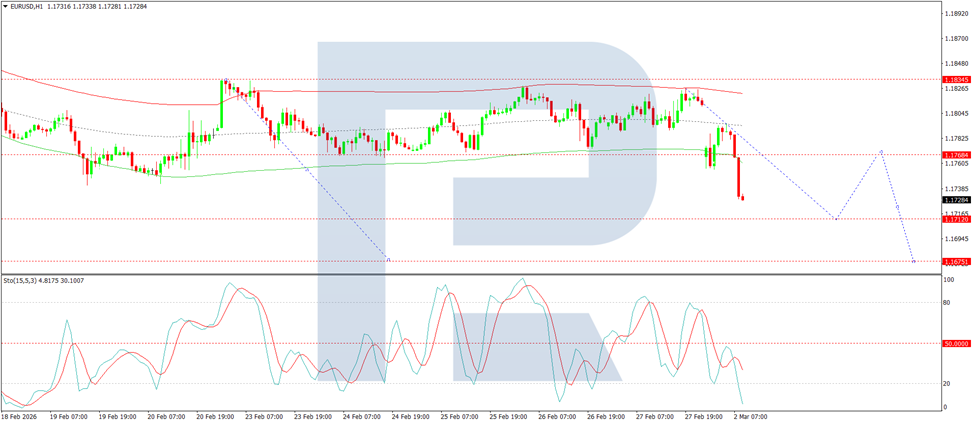
Task: Click the EURUSD,H1 chart title dropdown arrow
Action: pos(6,6)
